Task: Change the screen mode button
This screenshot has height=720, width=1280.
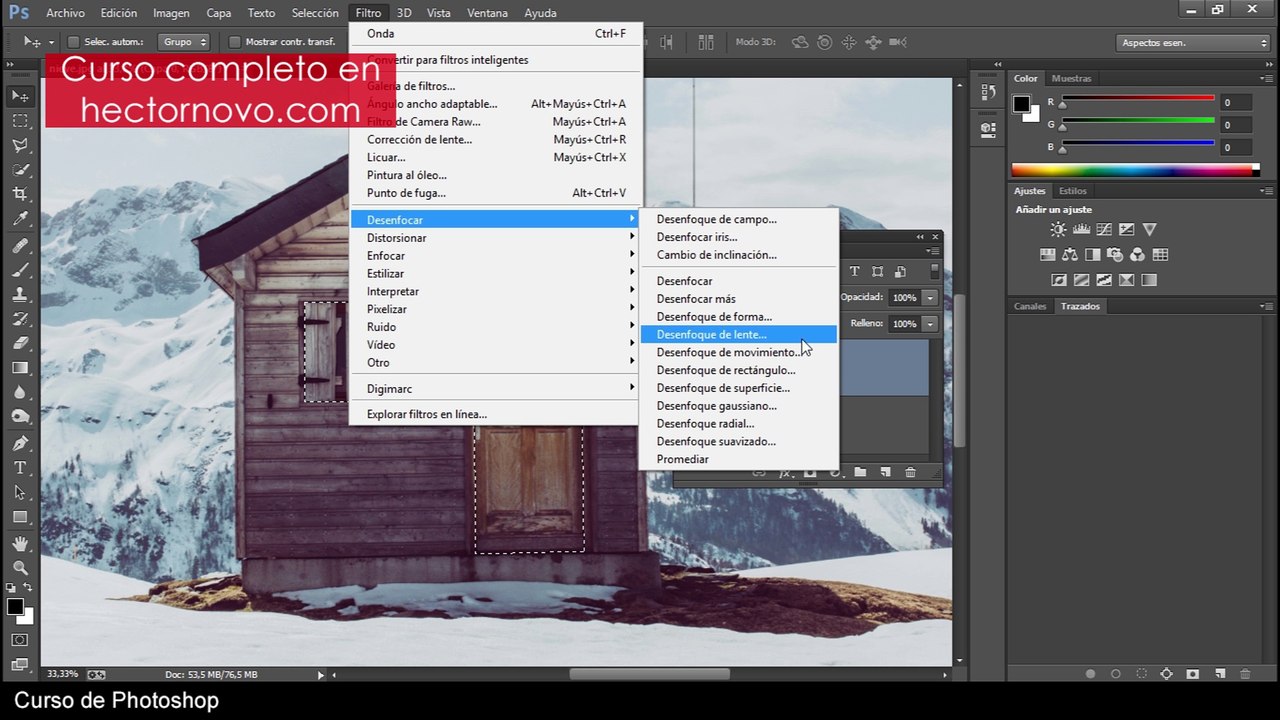Action: (20, 664)
